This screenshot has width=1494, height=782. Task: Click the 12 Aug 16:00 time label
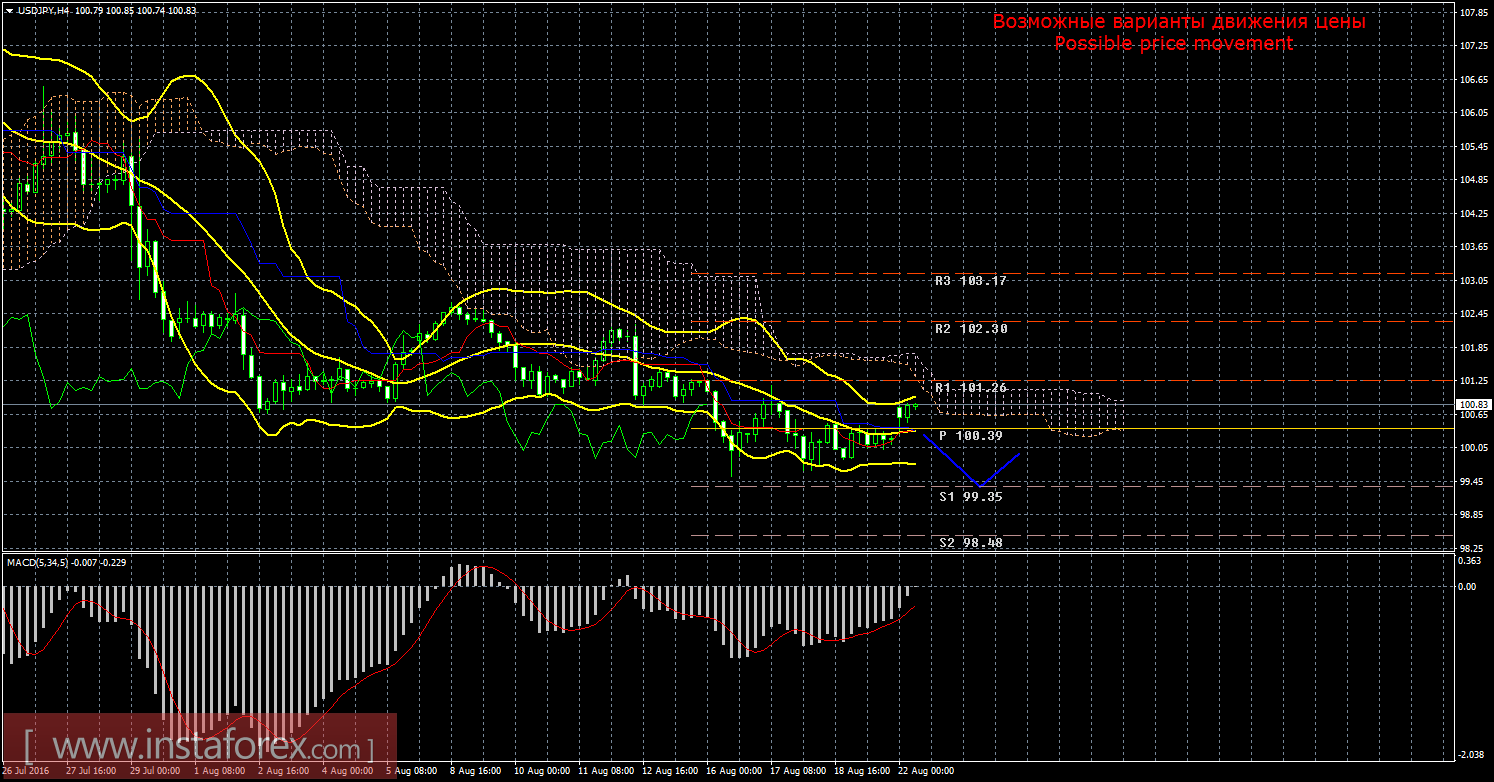(x=669, y=772)
